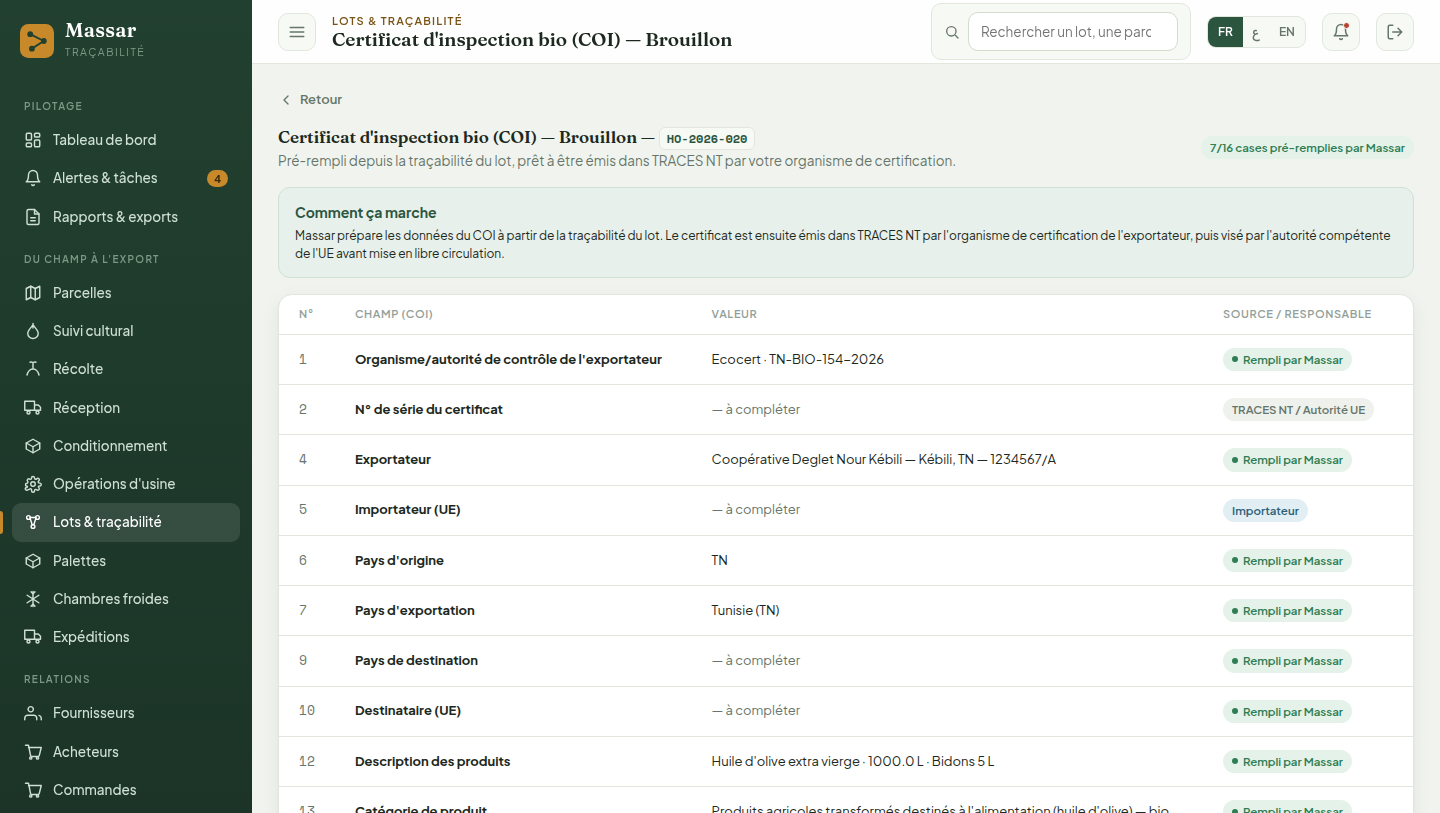
Task: Click the Alertes & tâches bell icon
Action: (x=33, y=178)
